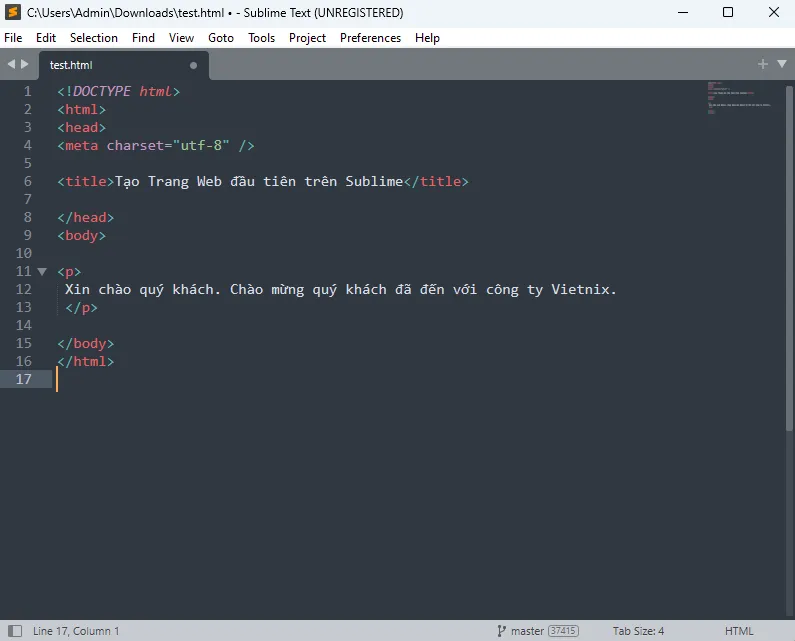Click the closing /p tag on line 13
The width and height of the screenshot is (795, 641).
[x=82, y=308]
